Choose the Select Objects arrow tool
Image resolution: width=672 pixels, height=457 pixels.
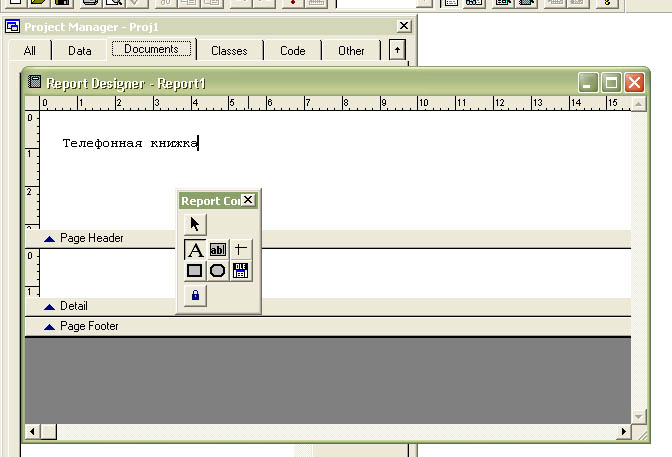click(x=195, y=224)
